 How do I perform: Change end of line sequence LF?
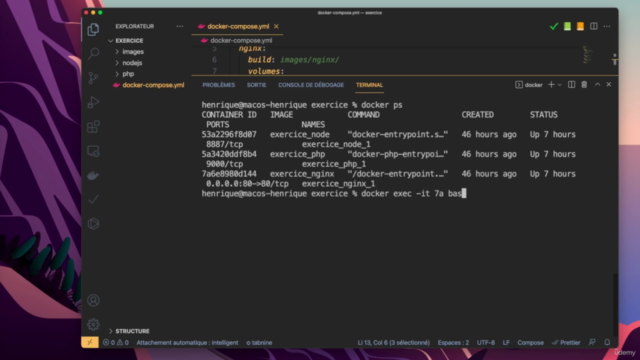point(506,342)
